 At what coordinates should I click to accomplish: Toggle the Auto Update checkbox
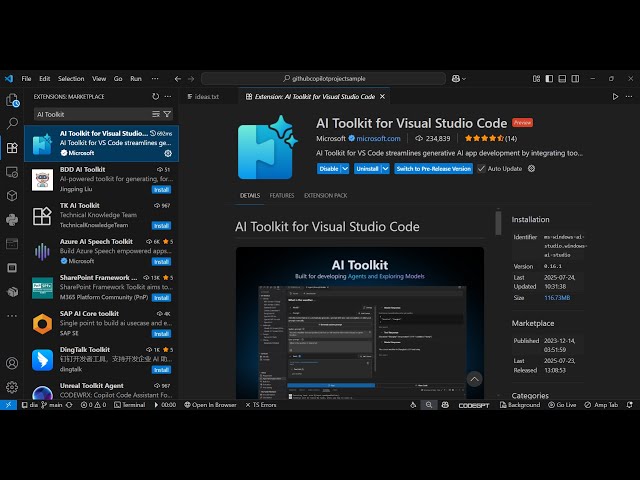pyautogui.click(x=481, y=169)
